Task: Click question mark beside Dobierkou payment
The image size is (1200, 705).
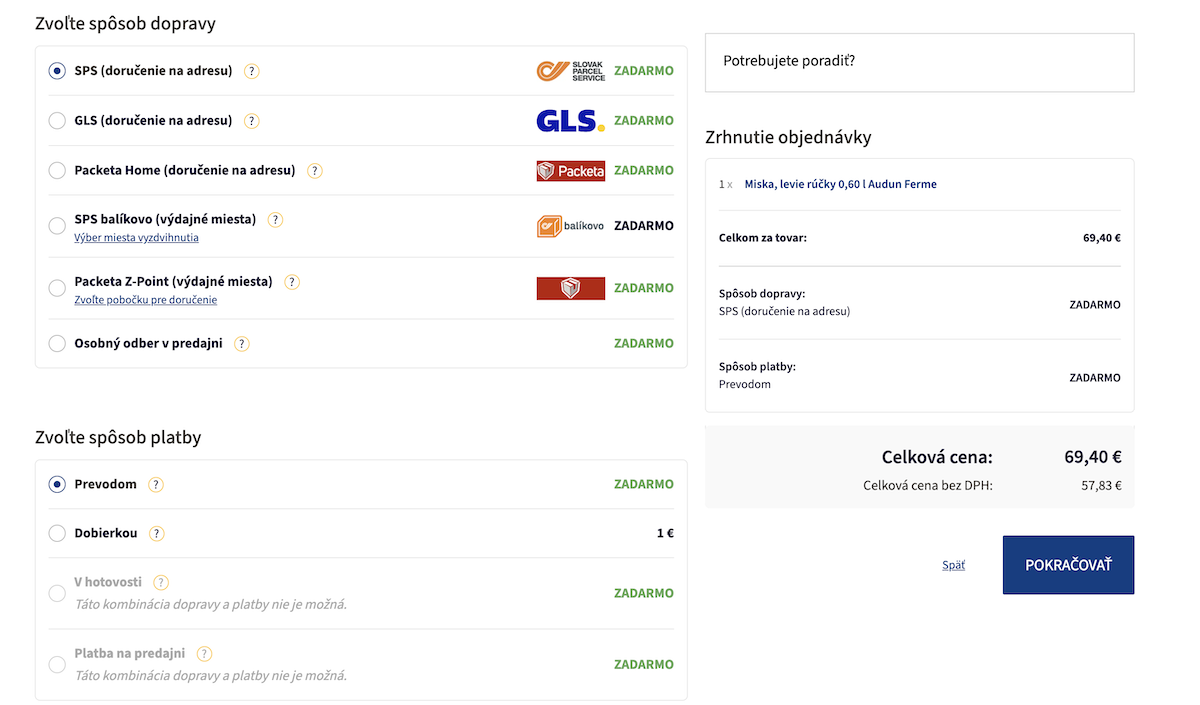Action: (x=157, y=534)
